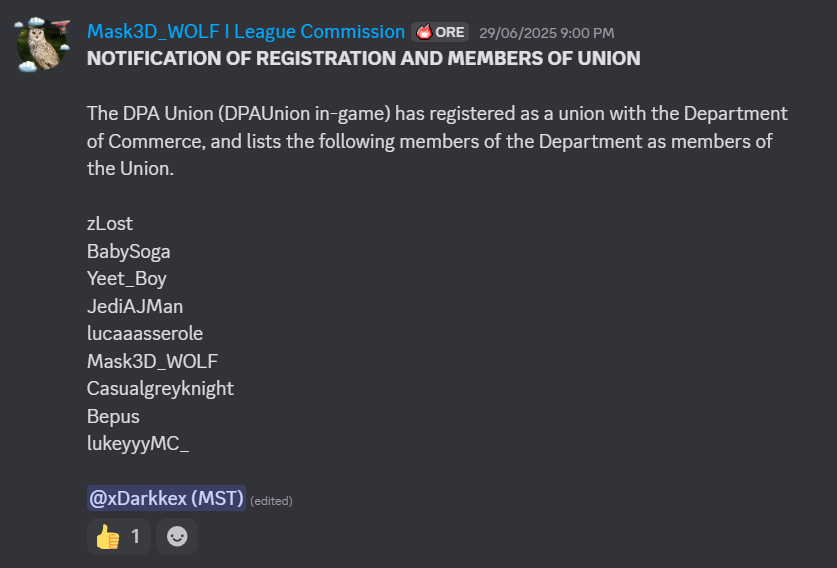Open the add reaction smiley picker

coord(177,536)
